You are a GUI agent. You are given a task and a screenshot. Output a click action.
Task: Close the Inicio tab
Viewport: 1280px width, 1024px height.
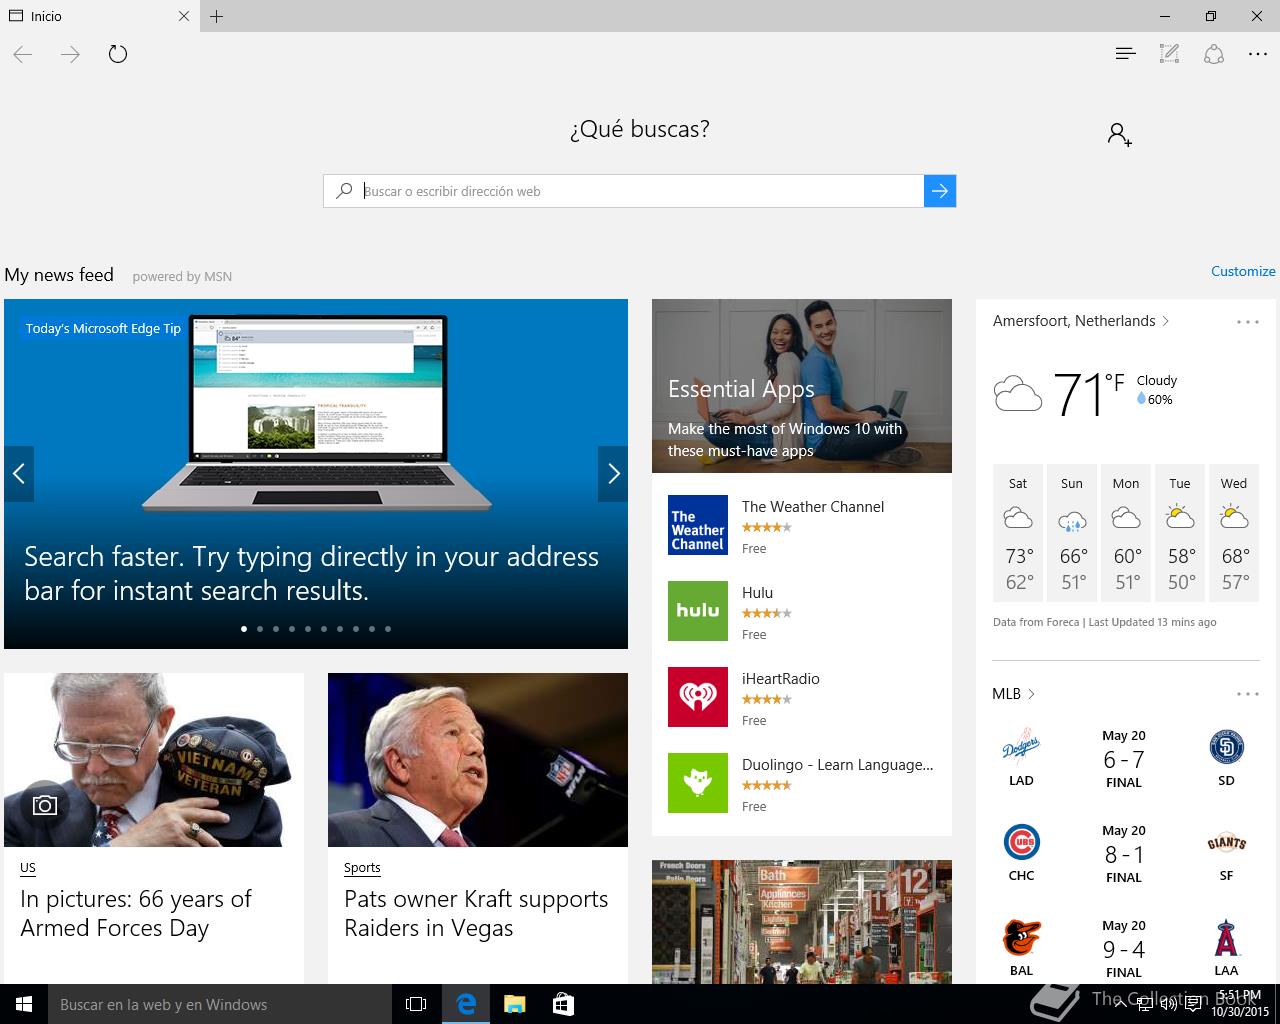pos(184,16)
